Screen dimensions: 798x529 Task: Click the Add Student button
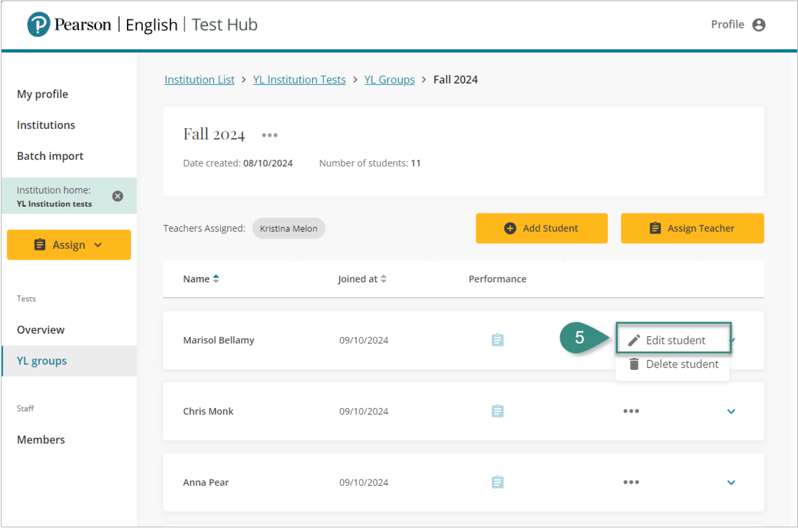click(x=541, y=228)
